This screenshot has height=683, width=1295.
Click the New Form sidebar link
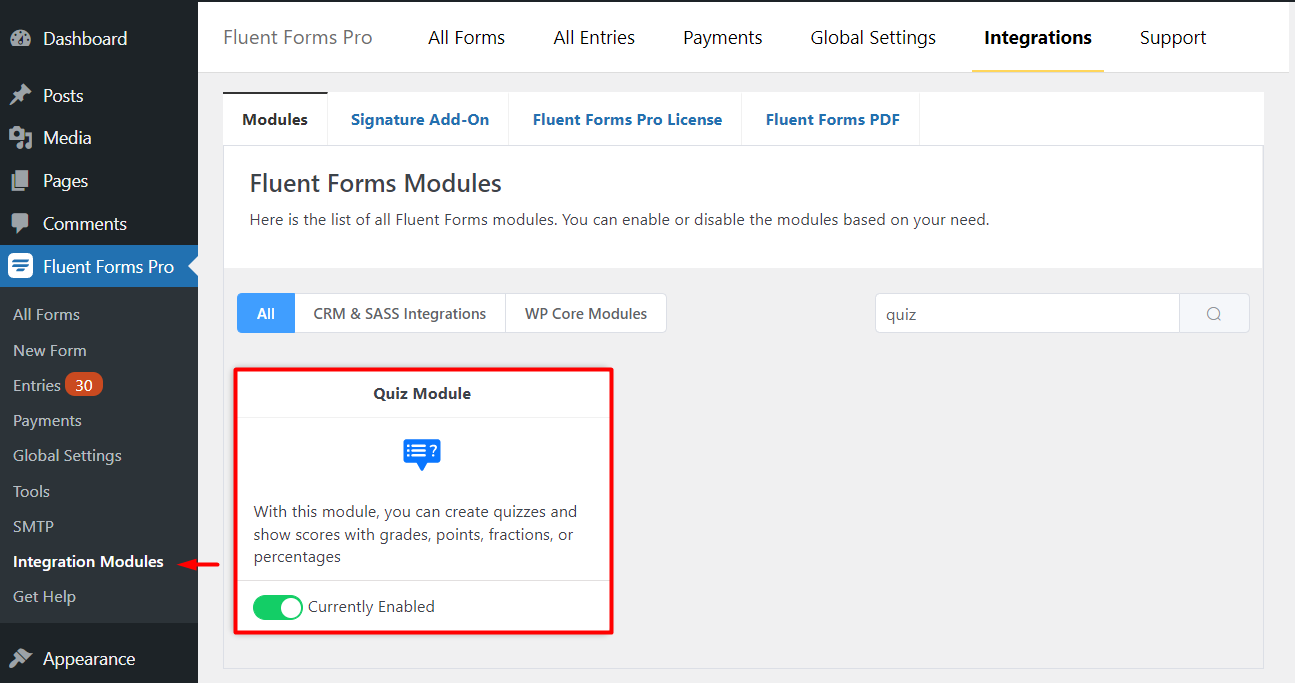point(50,350)
